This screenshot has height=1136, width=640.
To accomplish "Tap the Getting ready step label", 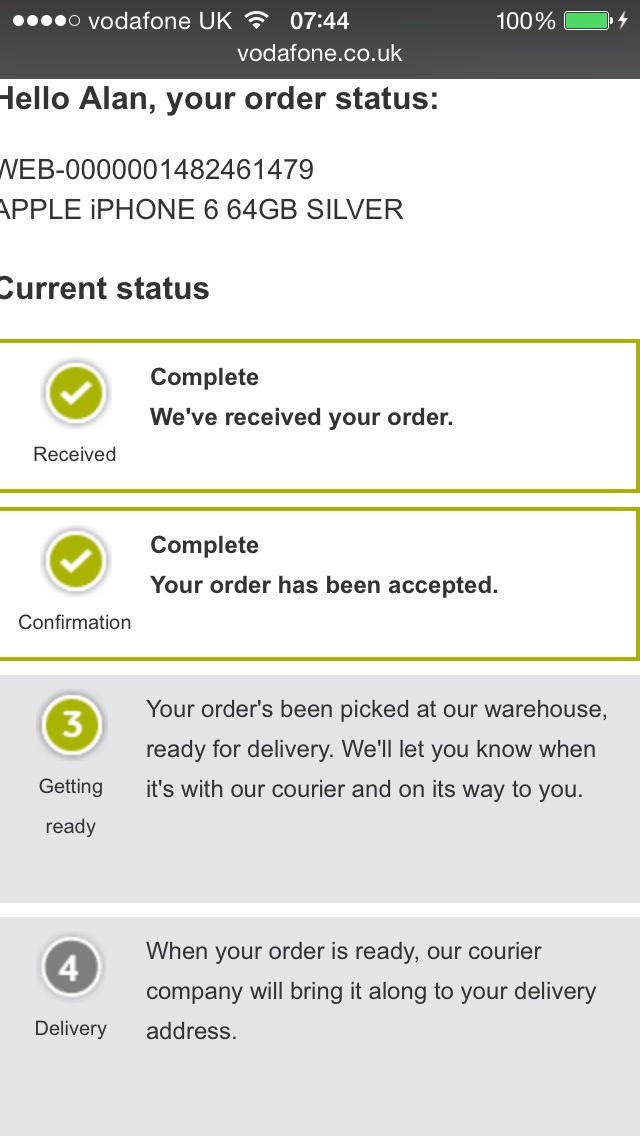I will tap(71, 806).
